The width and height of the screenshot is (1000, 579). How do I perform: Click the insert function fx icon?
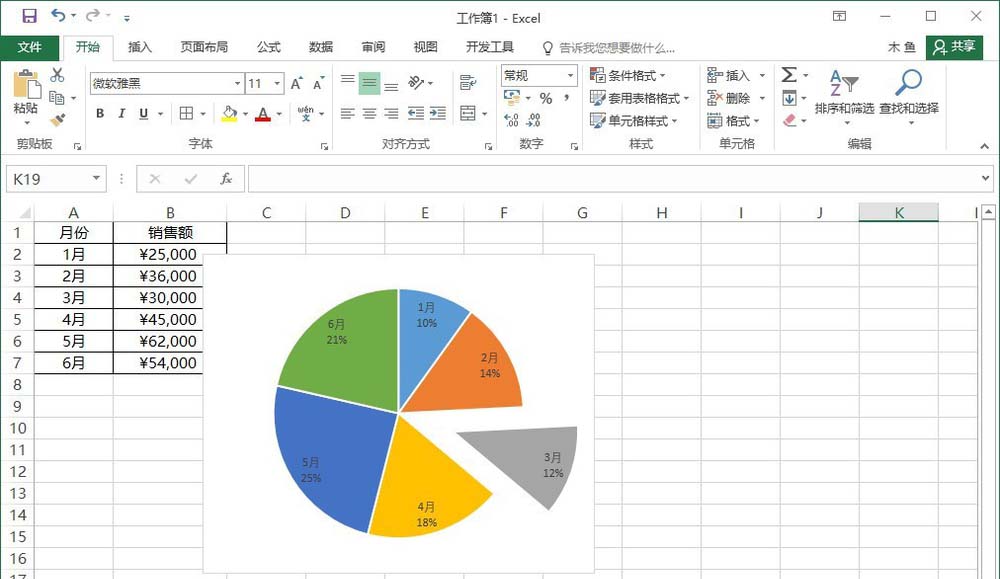(226, 179)
